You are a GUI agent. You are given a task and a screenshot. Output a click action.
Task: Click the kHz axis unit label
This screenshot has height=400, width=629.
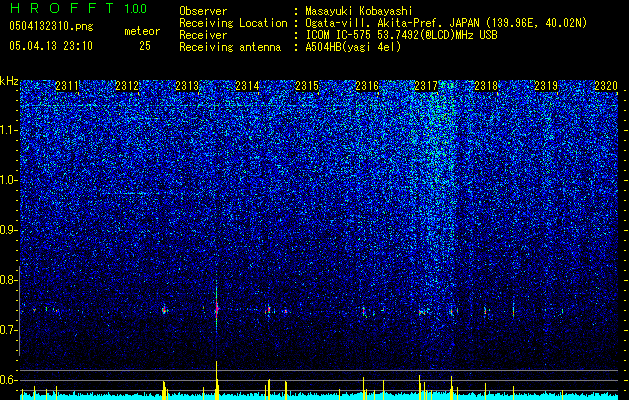point(9,81)
